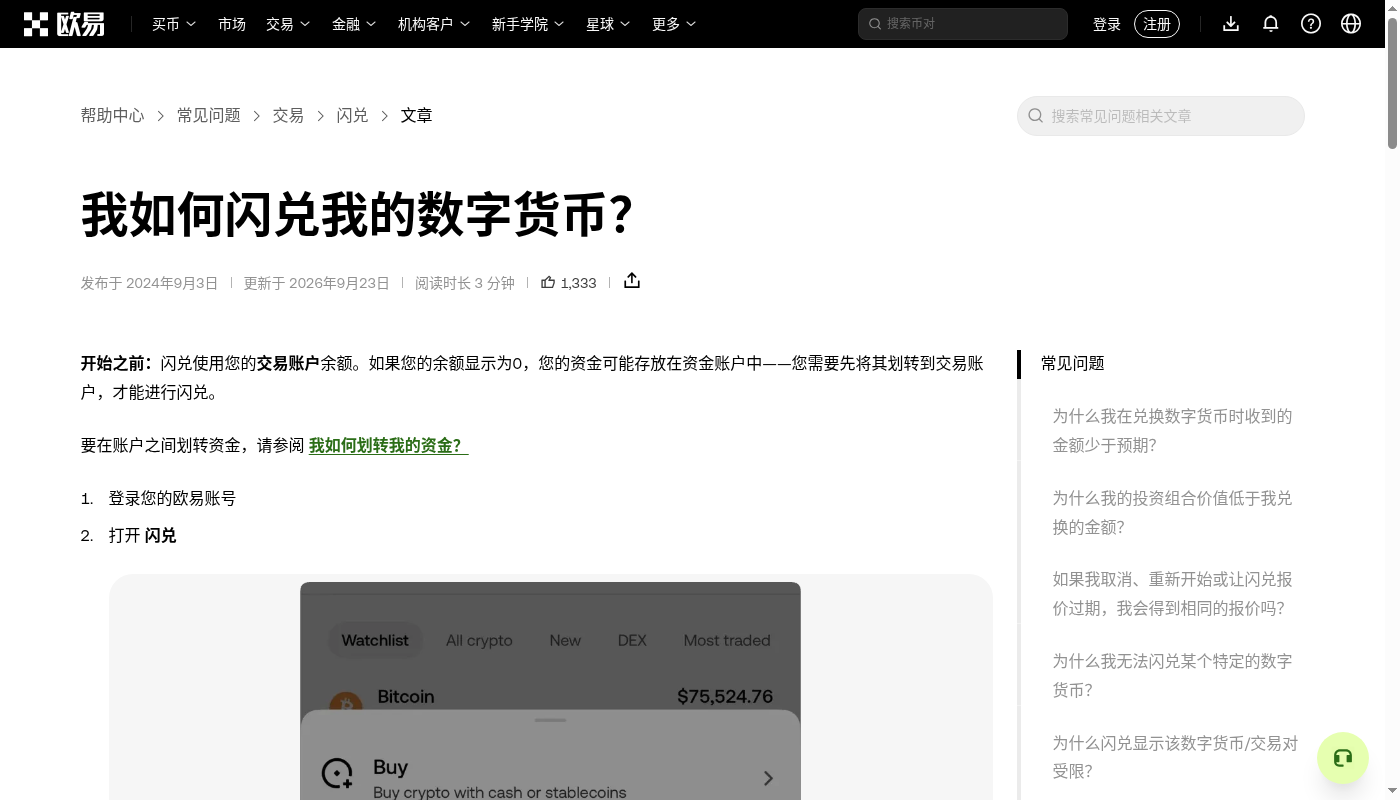The image size is (1400, 800).
Task: Open the notifications bell icon
Action: click(x=1271, y=24)
